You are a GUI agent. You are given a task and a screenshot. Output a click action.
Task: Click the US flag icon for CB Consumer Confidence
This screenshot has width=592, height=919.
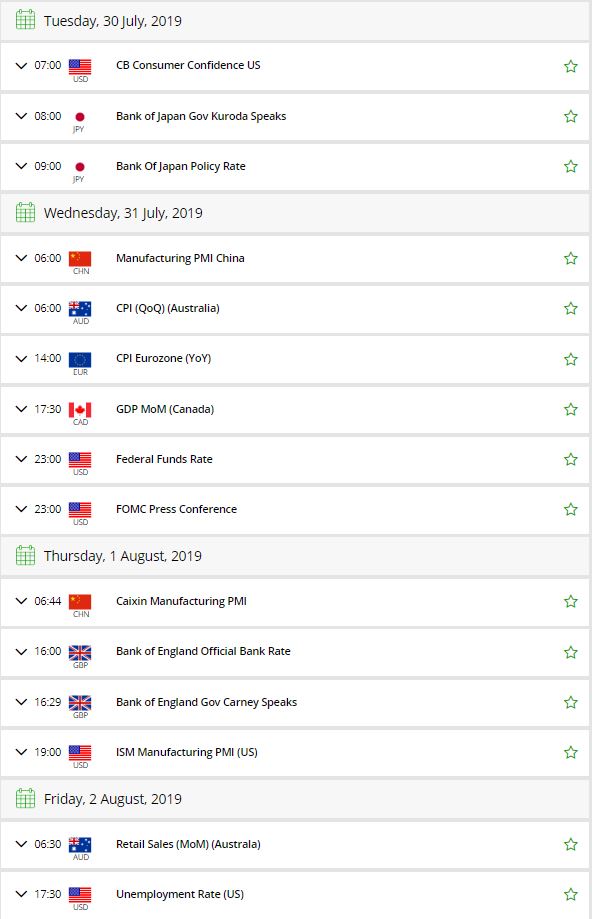tap(79, 64)
